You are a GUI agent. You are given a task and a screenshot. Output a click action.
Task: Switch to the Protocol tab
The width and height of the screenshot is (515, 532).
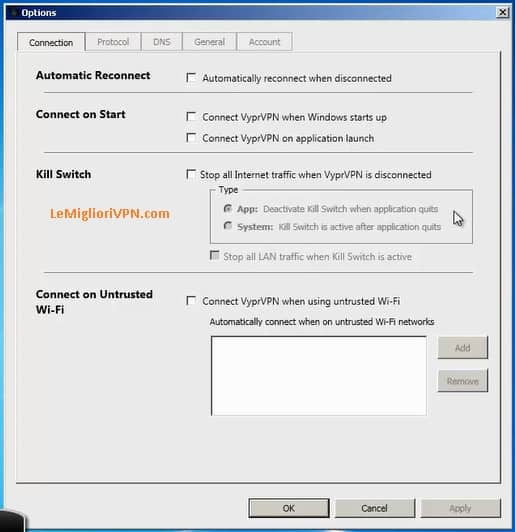click(113, 42)
